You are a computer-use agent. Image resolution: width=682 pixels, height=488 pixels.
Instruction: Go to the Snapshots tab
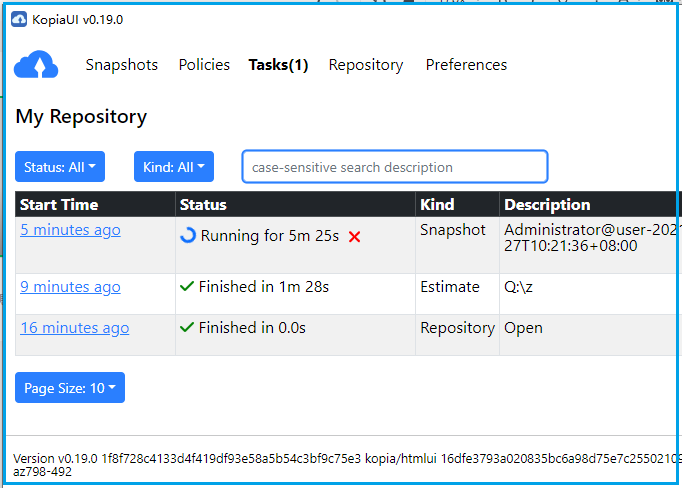(121, 65)
